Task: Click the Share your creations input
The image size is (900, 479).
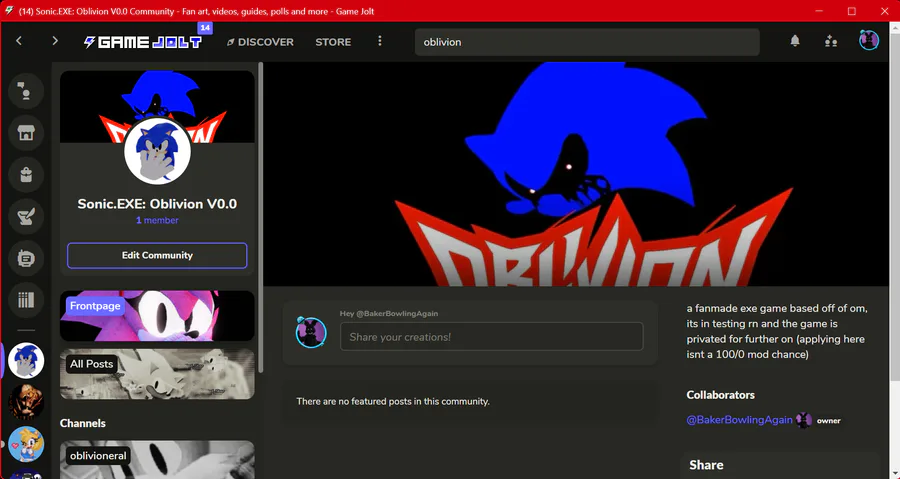Action: pyautogui.click(x=491, y=337)
